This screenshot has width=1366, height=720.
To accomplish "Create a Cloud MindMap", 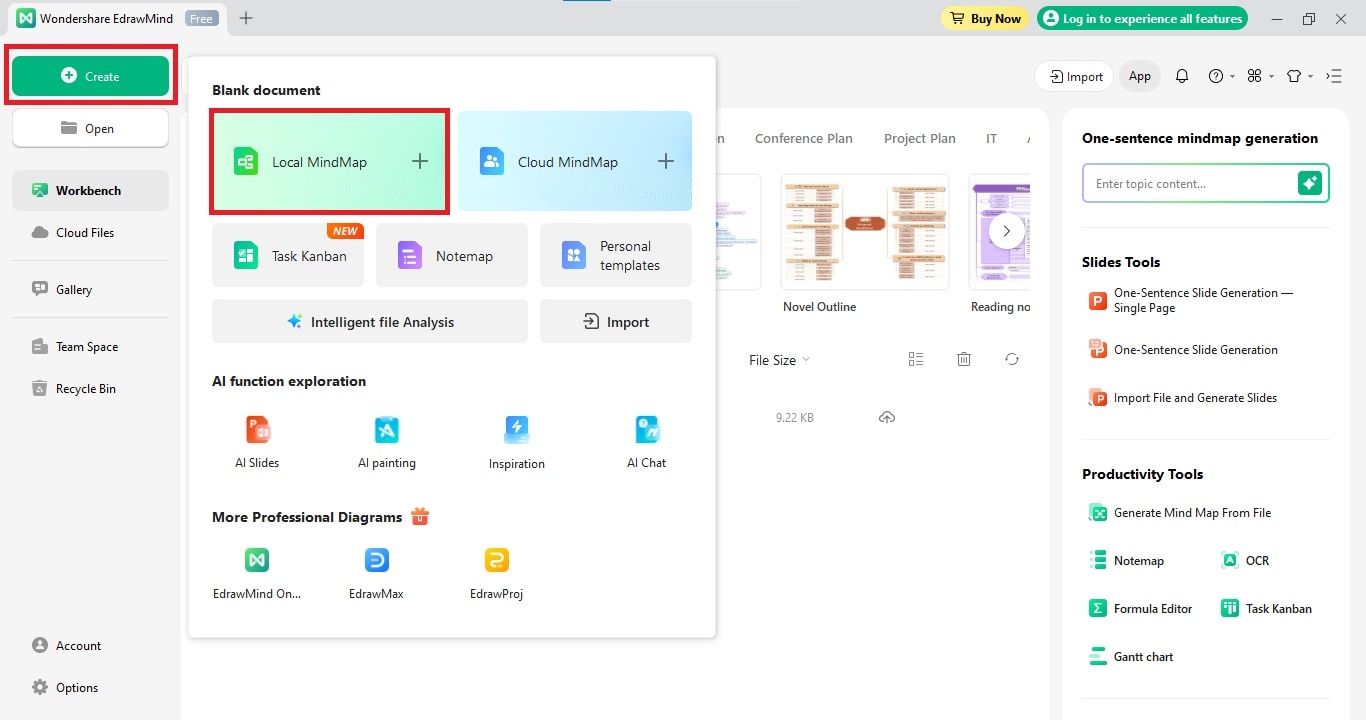I will [575, 161].
